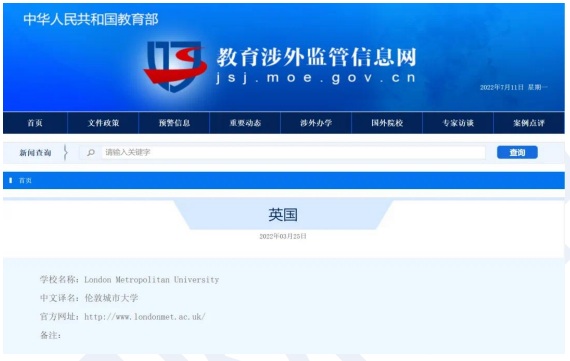
Task: Click the 中文译名 label
Action: [60, 298]
